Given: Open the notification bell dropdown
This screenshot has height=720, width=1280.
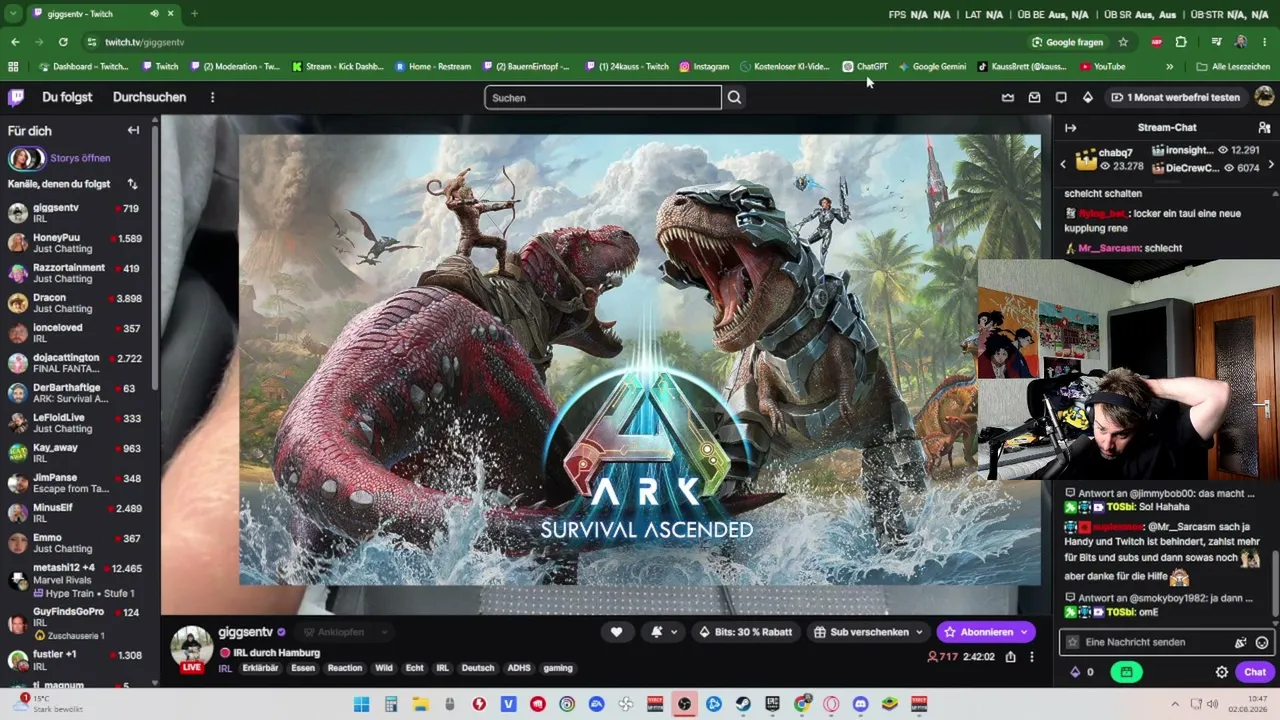Looking at the screenshot, I should click(x=662, y=632).
